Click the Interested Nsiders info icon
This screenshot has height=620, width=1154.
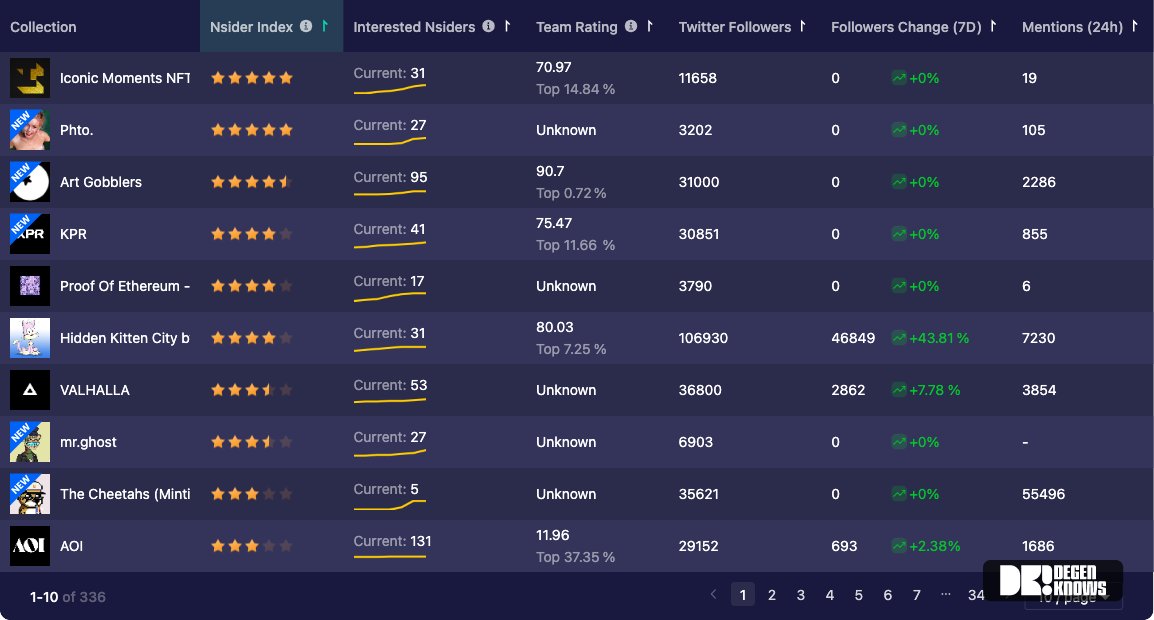point(488,27)
